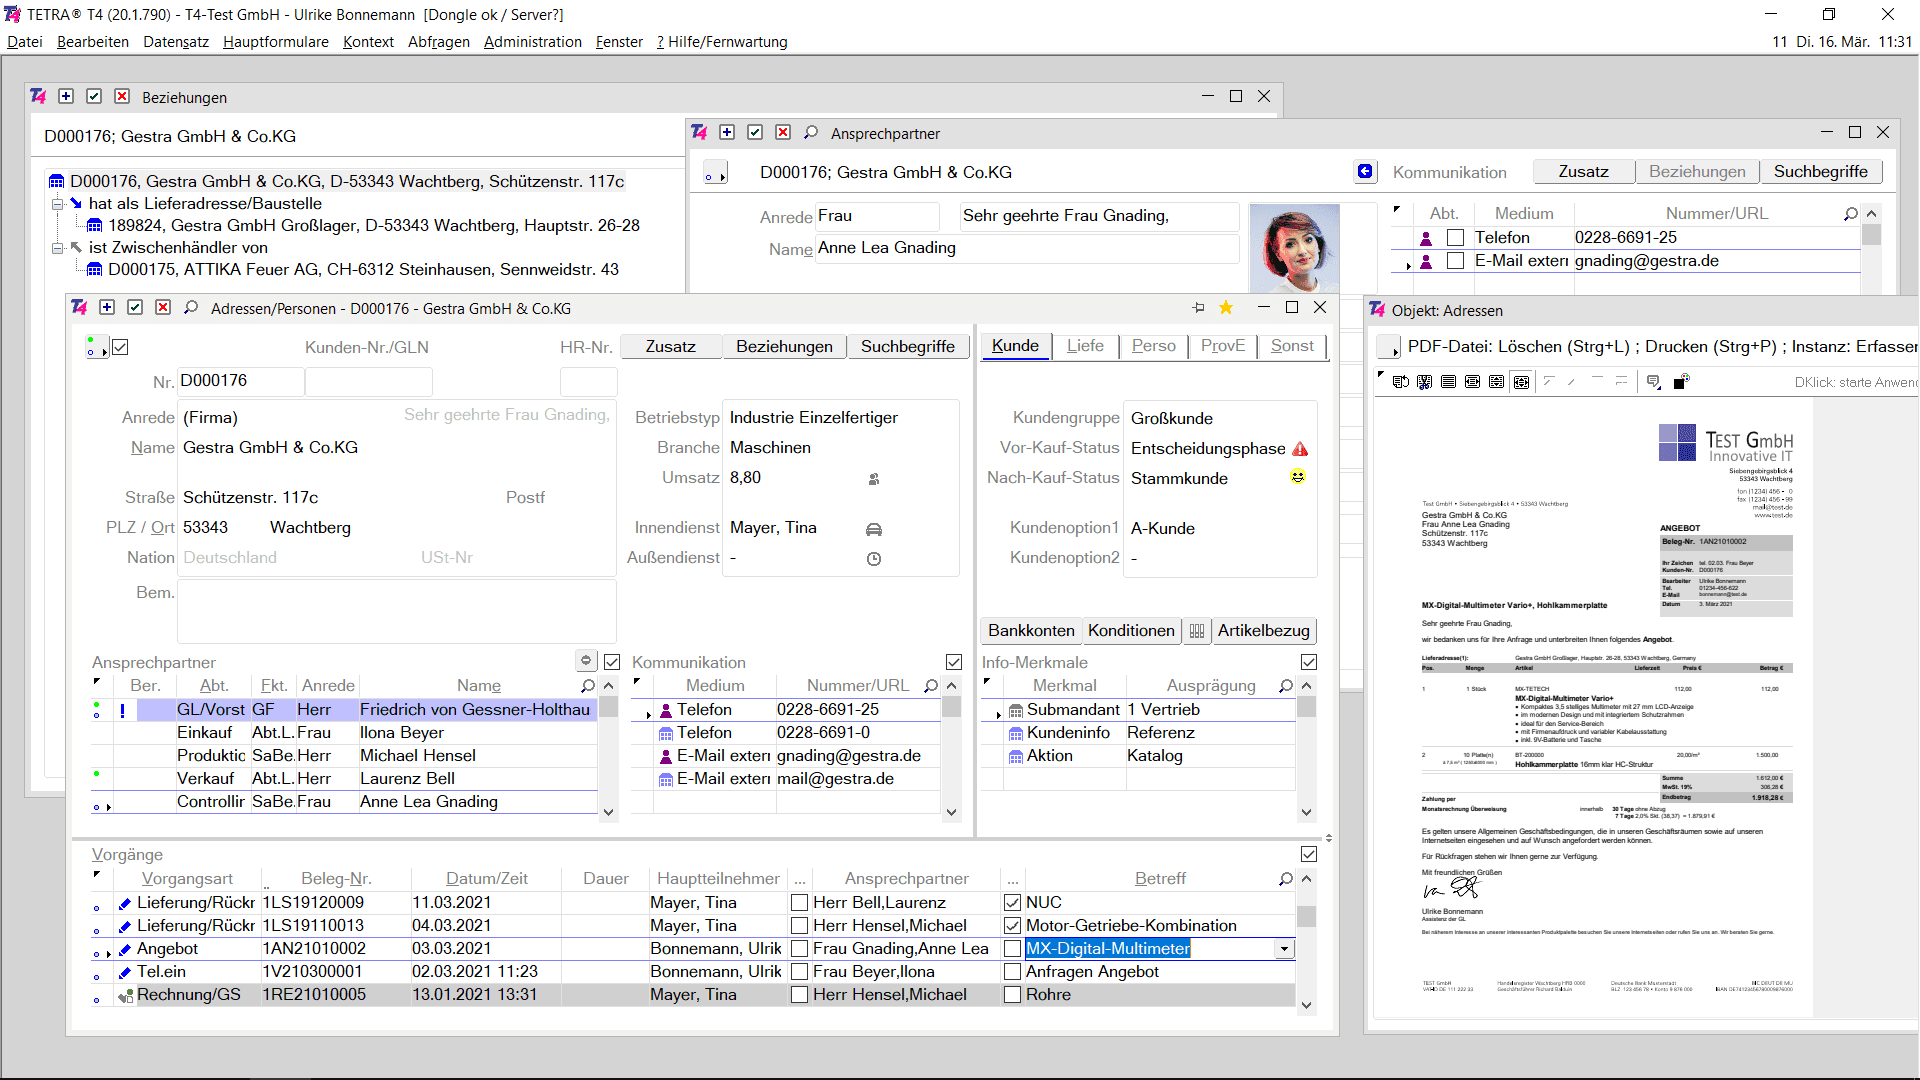The image size is (1920, 1080).
Task: Check the box before Herr Bell,Laurenz
Action: (x=799, y=903)
